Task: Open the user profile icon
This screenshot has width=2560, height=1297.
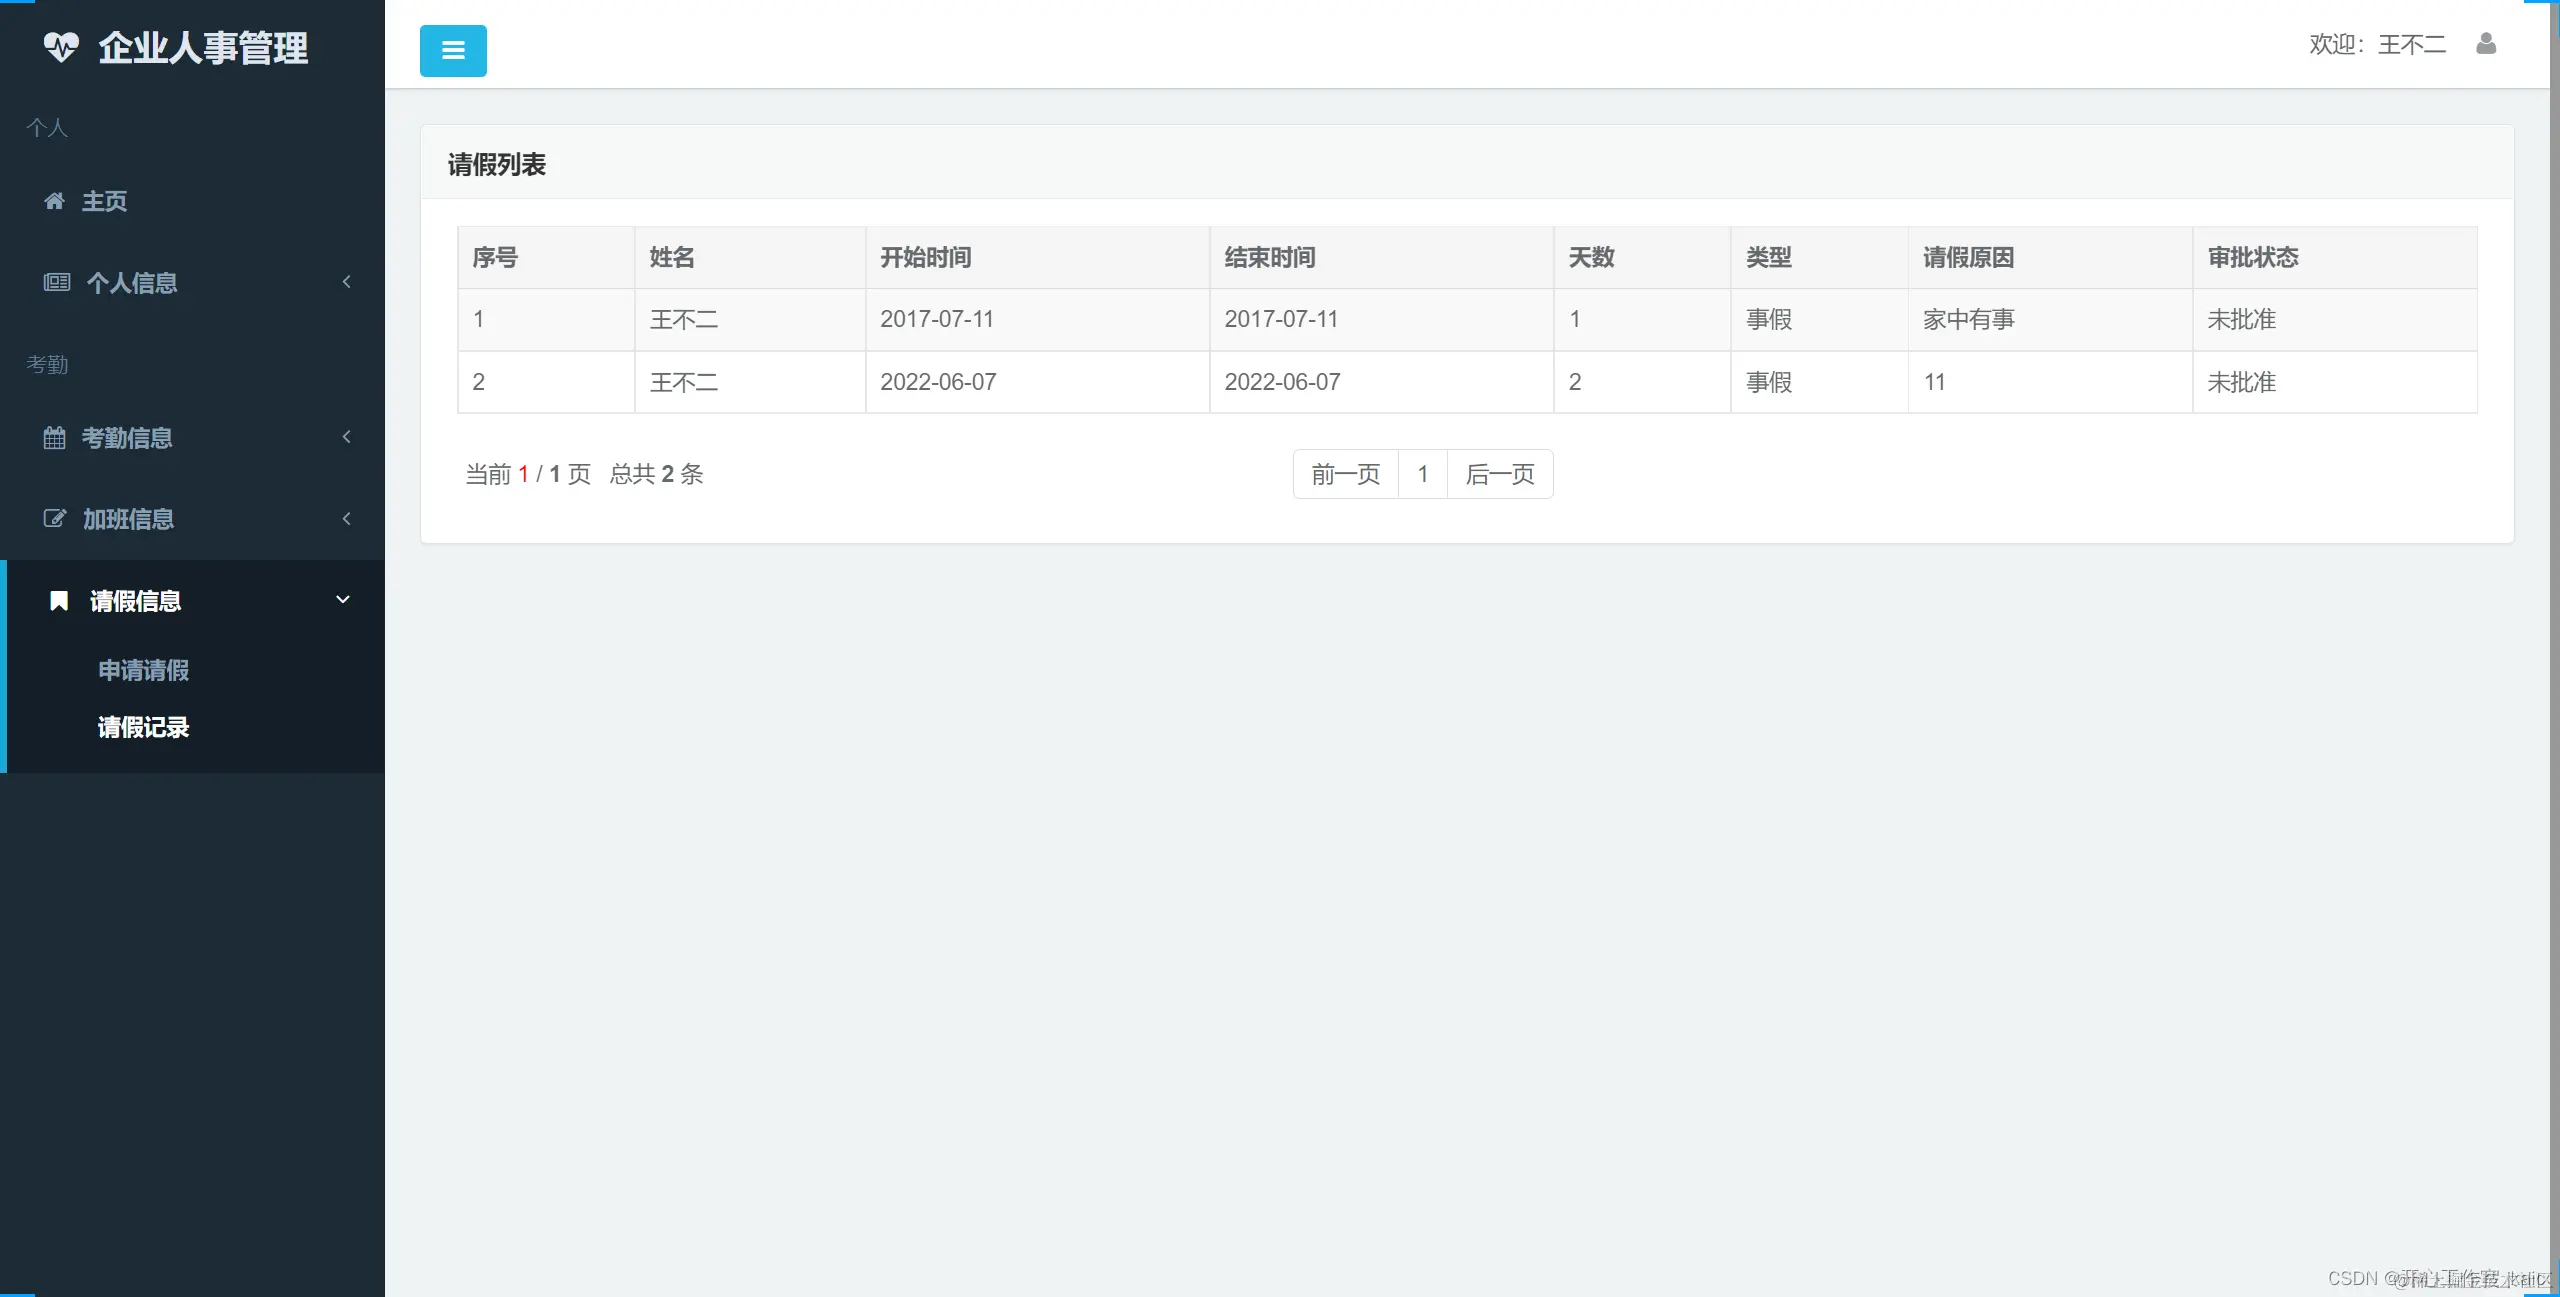Action: 2486,44
